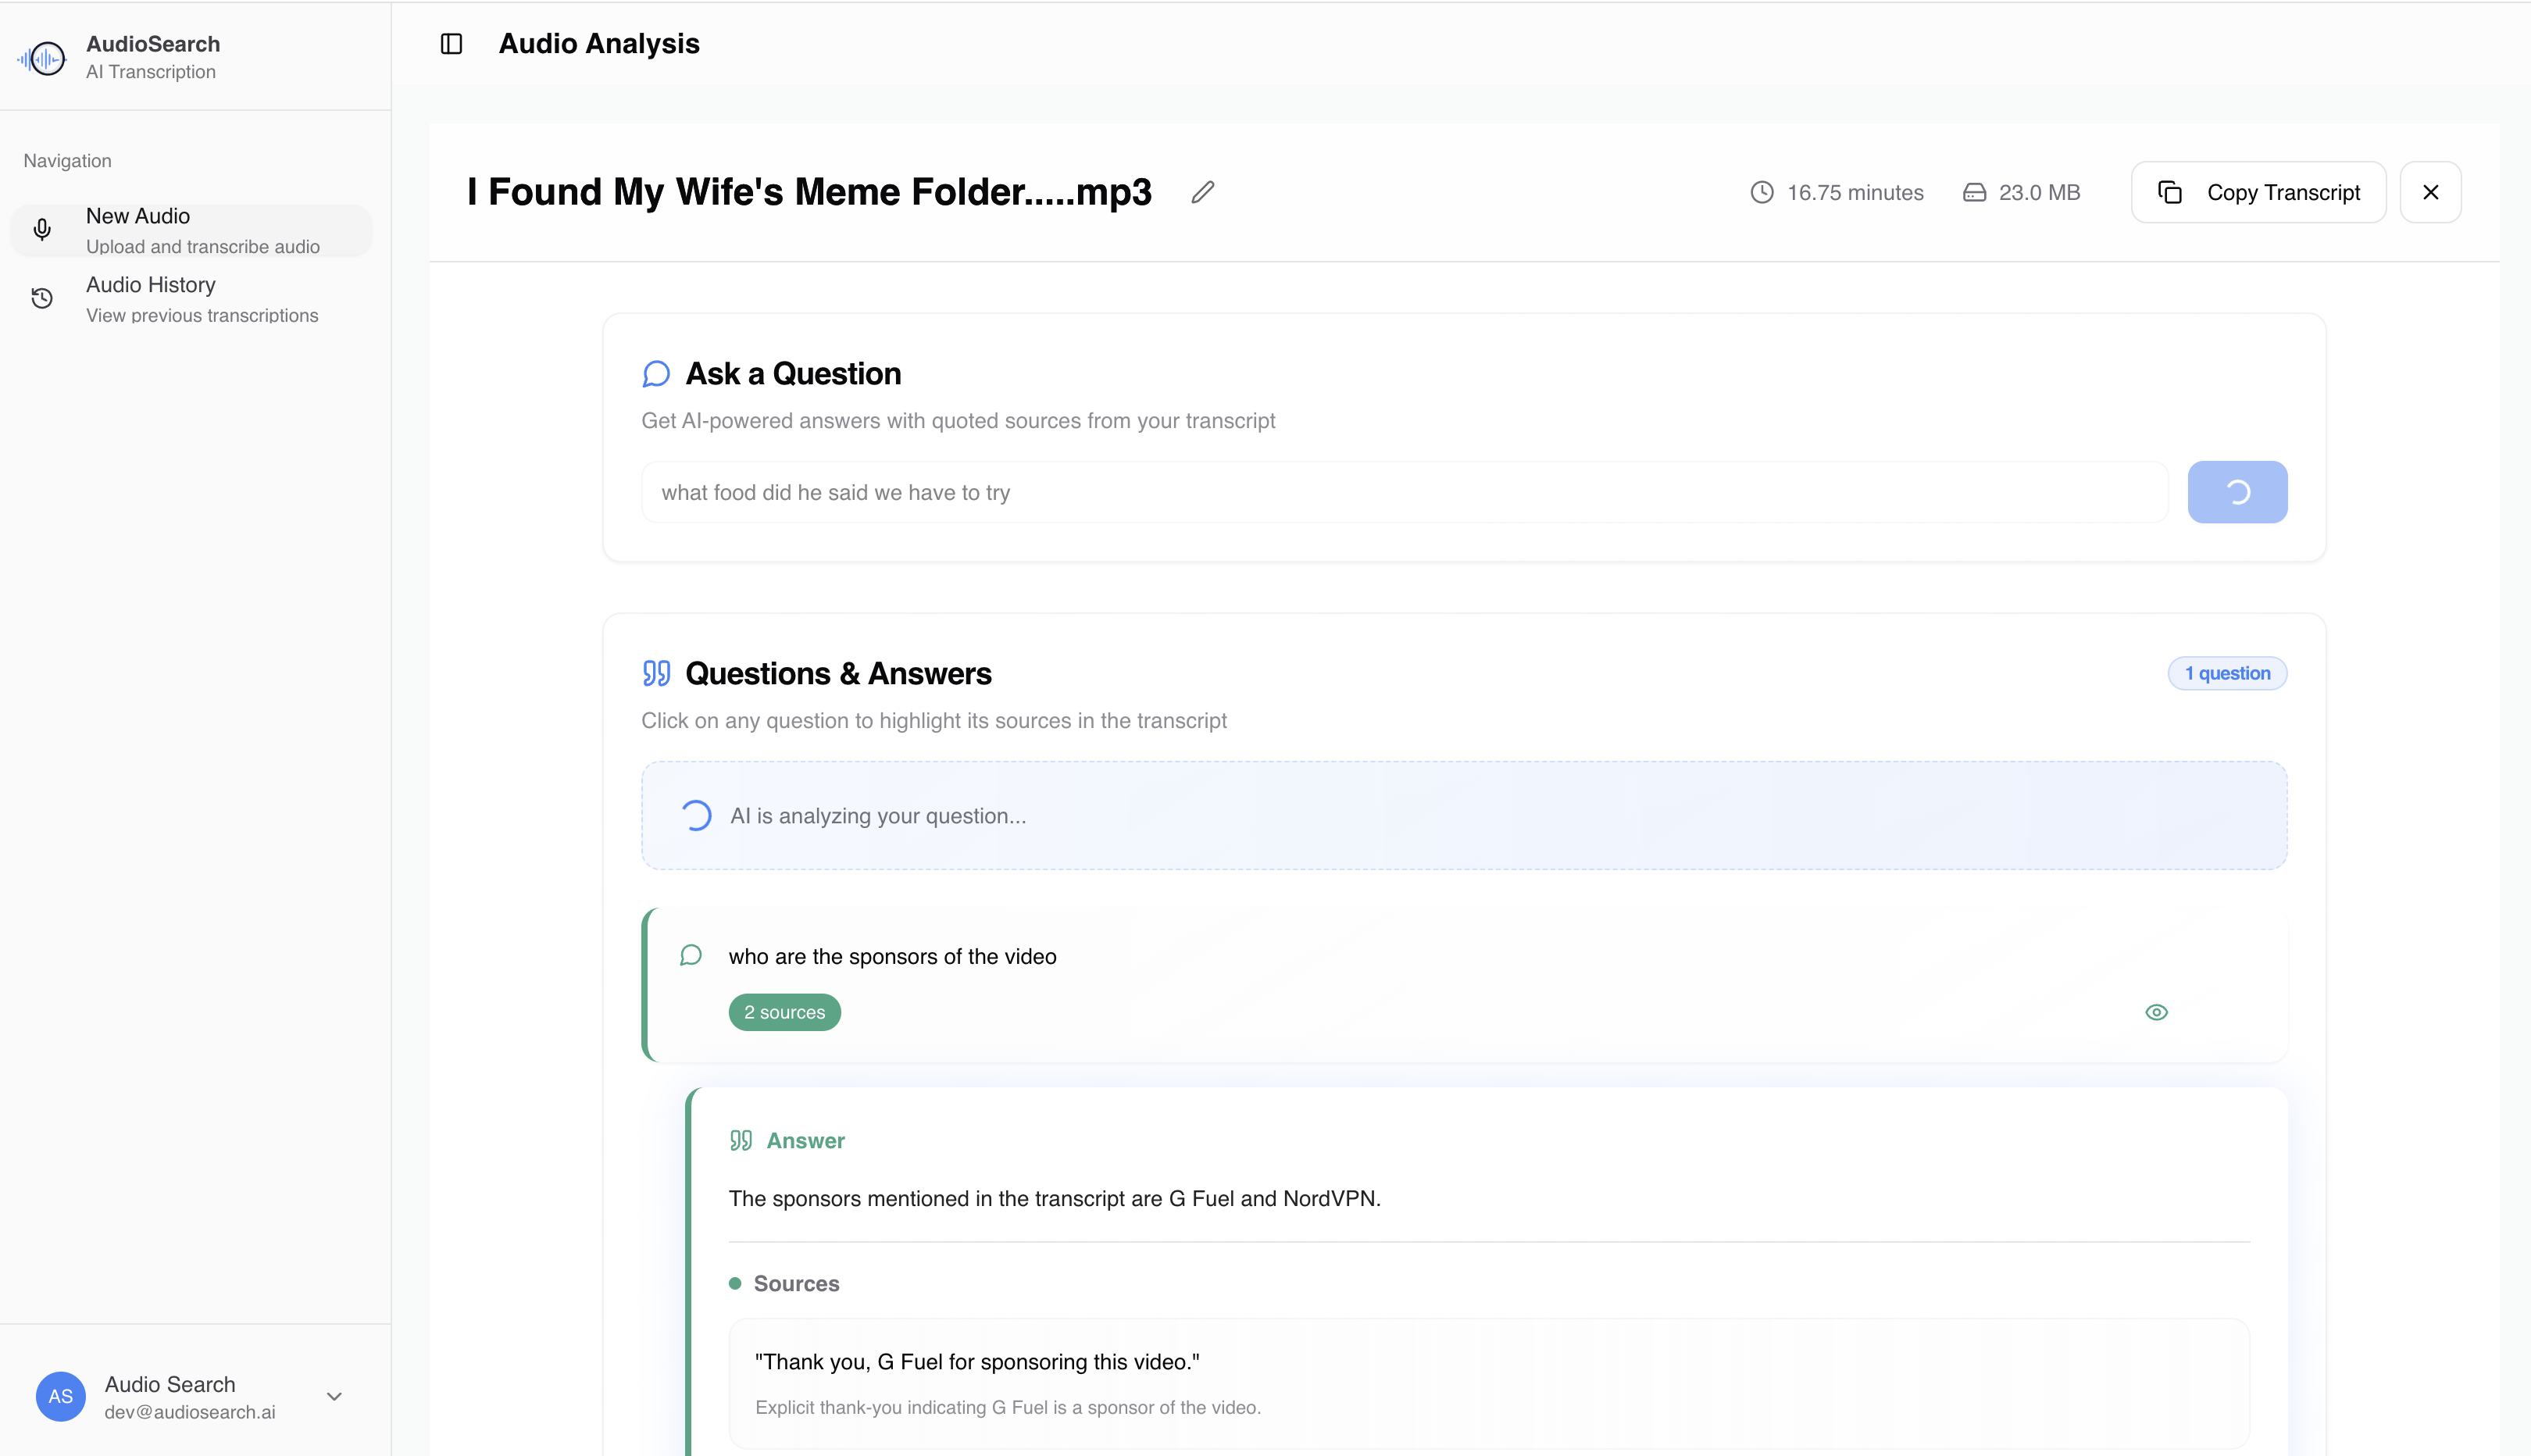Viewport: 2531px width, 1456px height.
Task: Click the AS user avatar
Action: (60, 1396)
